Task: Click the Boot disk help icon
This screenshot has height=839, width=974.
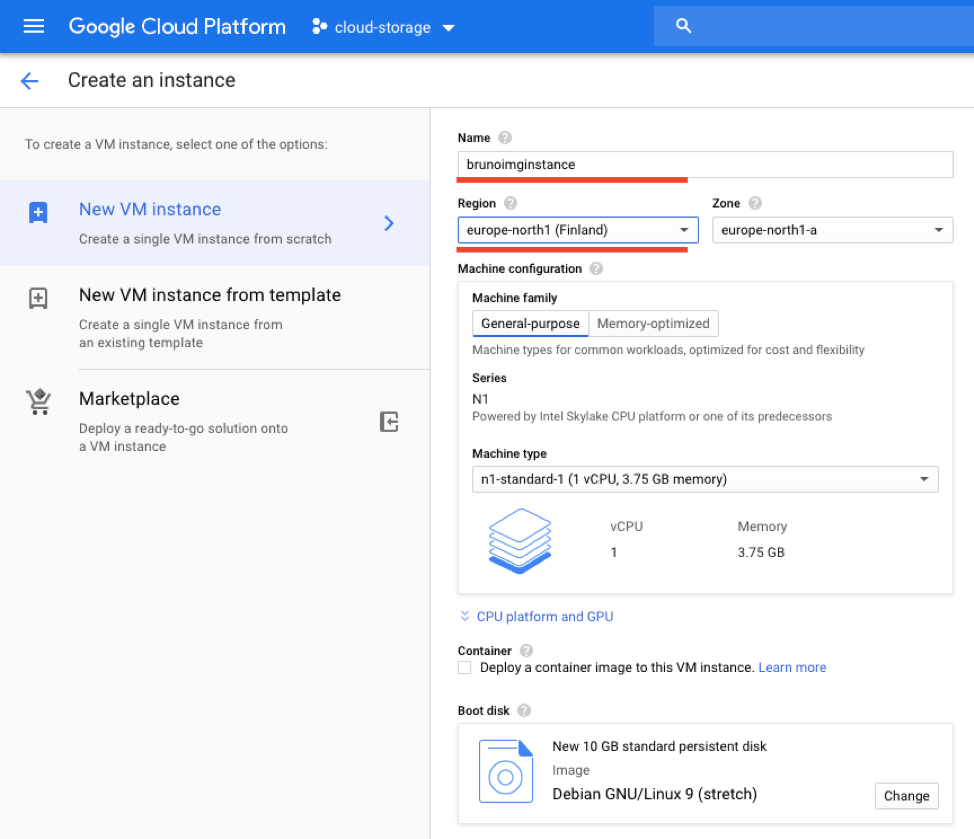Action: coord(524,710)
